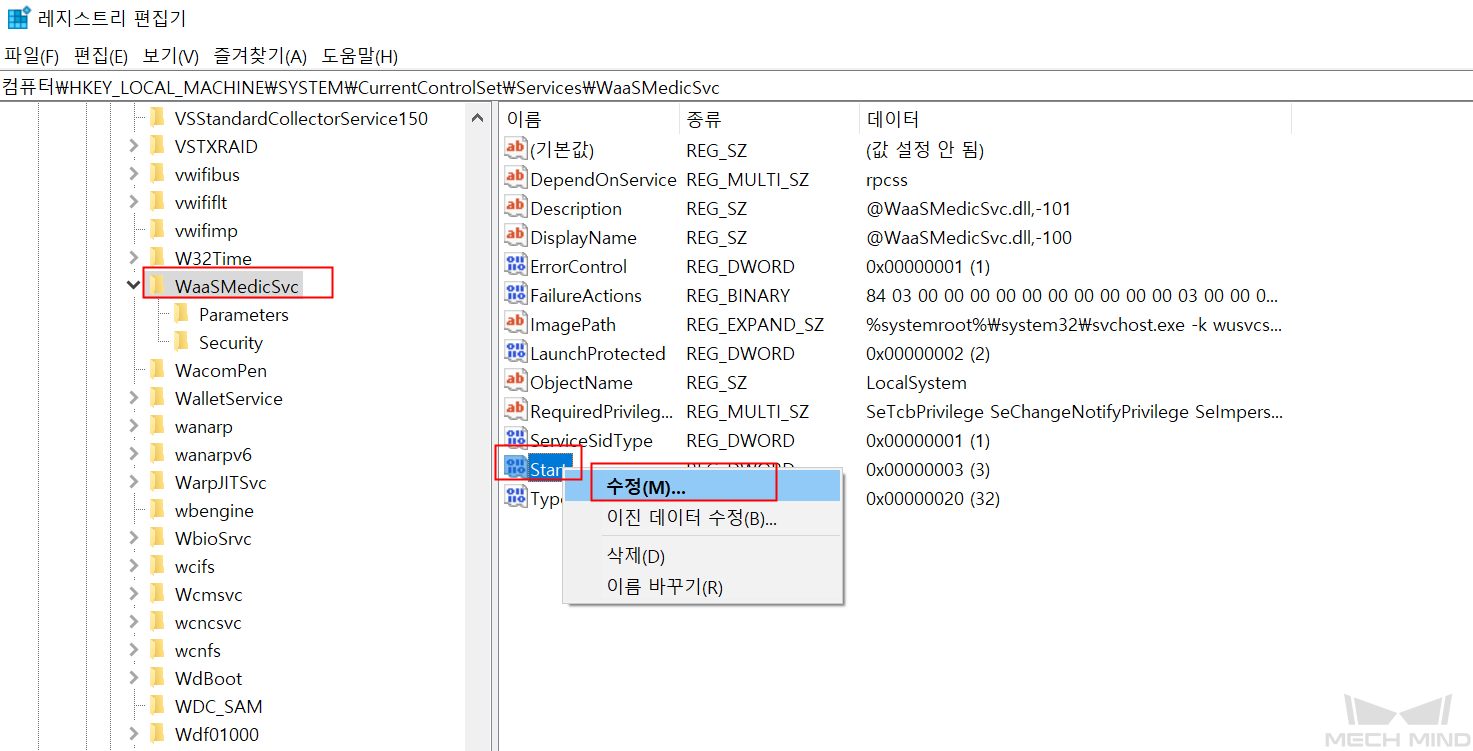Click the folder icon of wcifs key
The width and height of the screenshot is (1473, 751).
tap(156, 566)
